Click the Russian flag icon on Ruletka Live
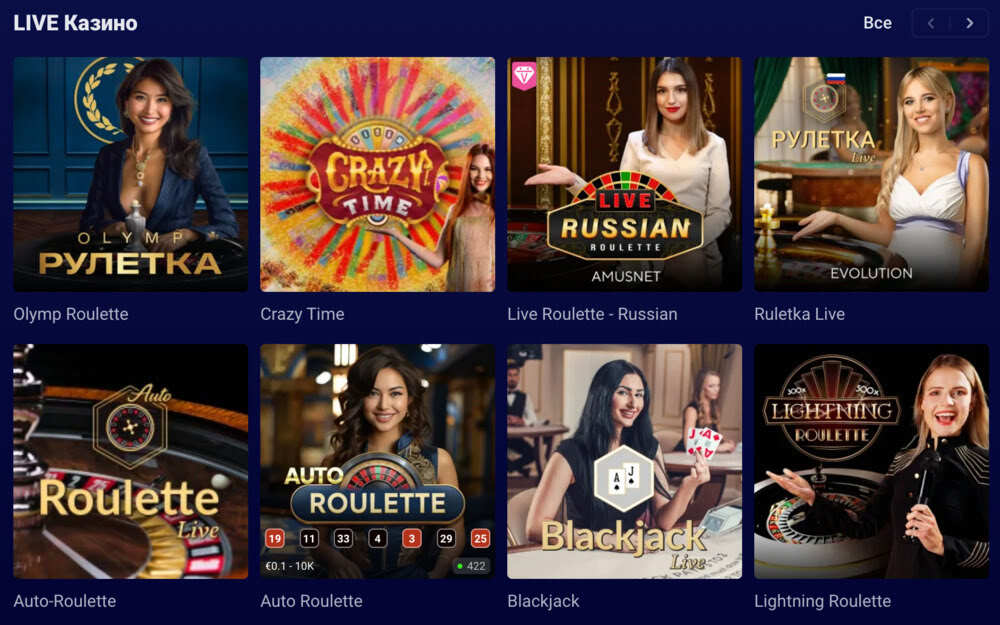Viewport: 1000px width, 625px height. pyautogui.click(x=835, y=78)
